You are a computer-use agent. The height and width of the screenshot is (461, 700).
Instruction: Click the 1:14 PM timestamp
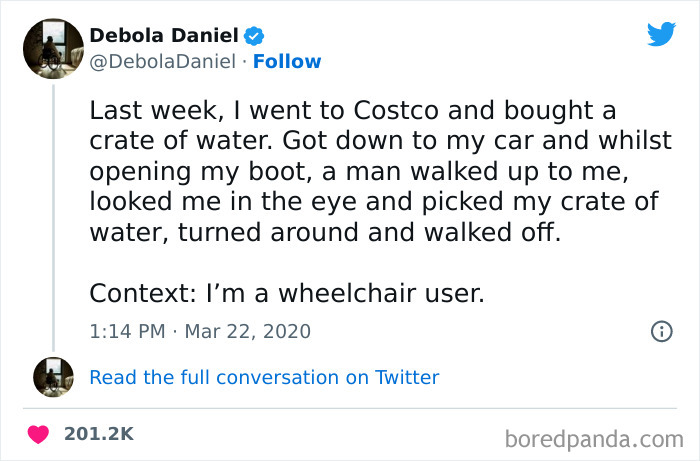(126, 331)
